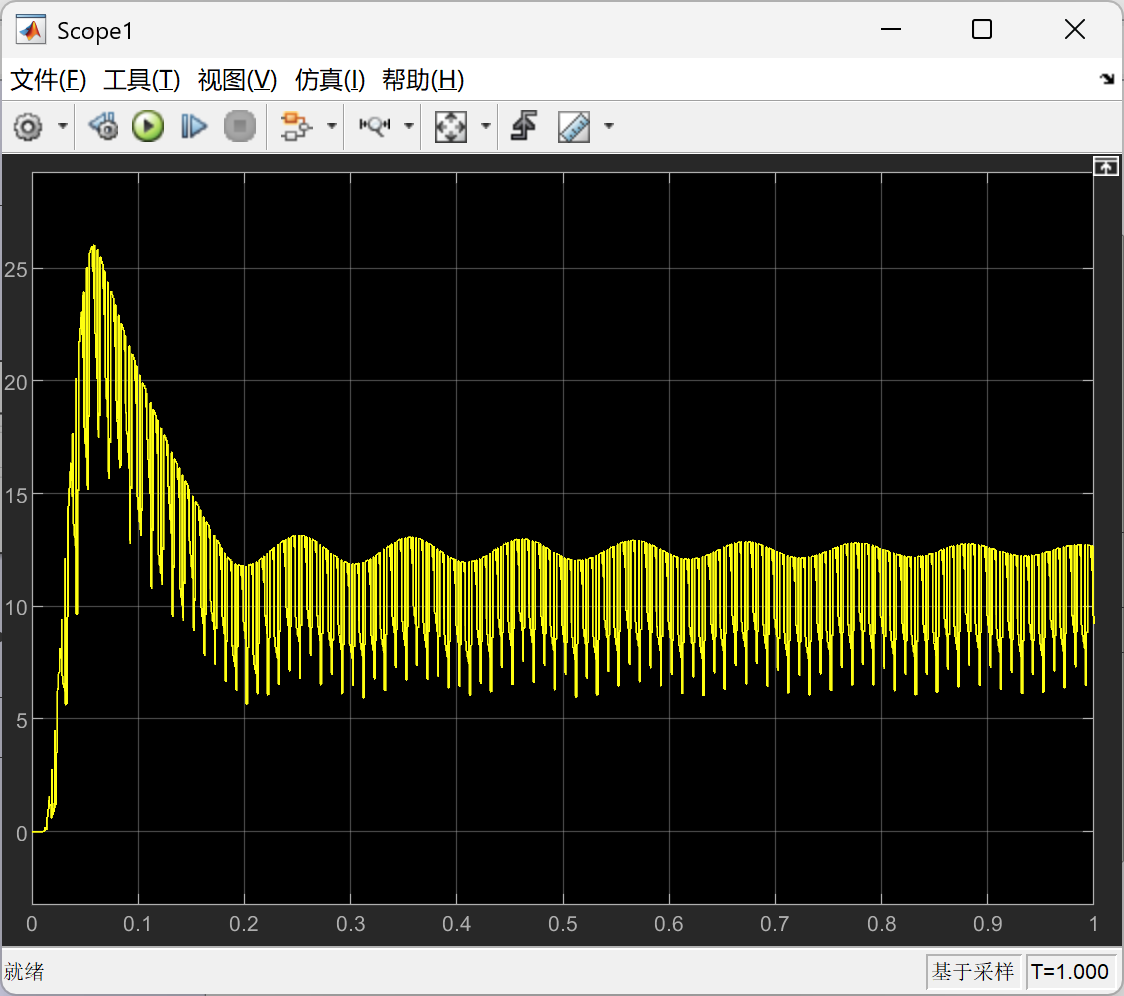Viewport: 1124px width, 996px height.
Task: Expand the configuration properties dropdown arrow
Action: [63, 126]
